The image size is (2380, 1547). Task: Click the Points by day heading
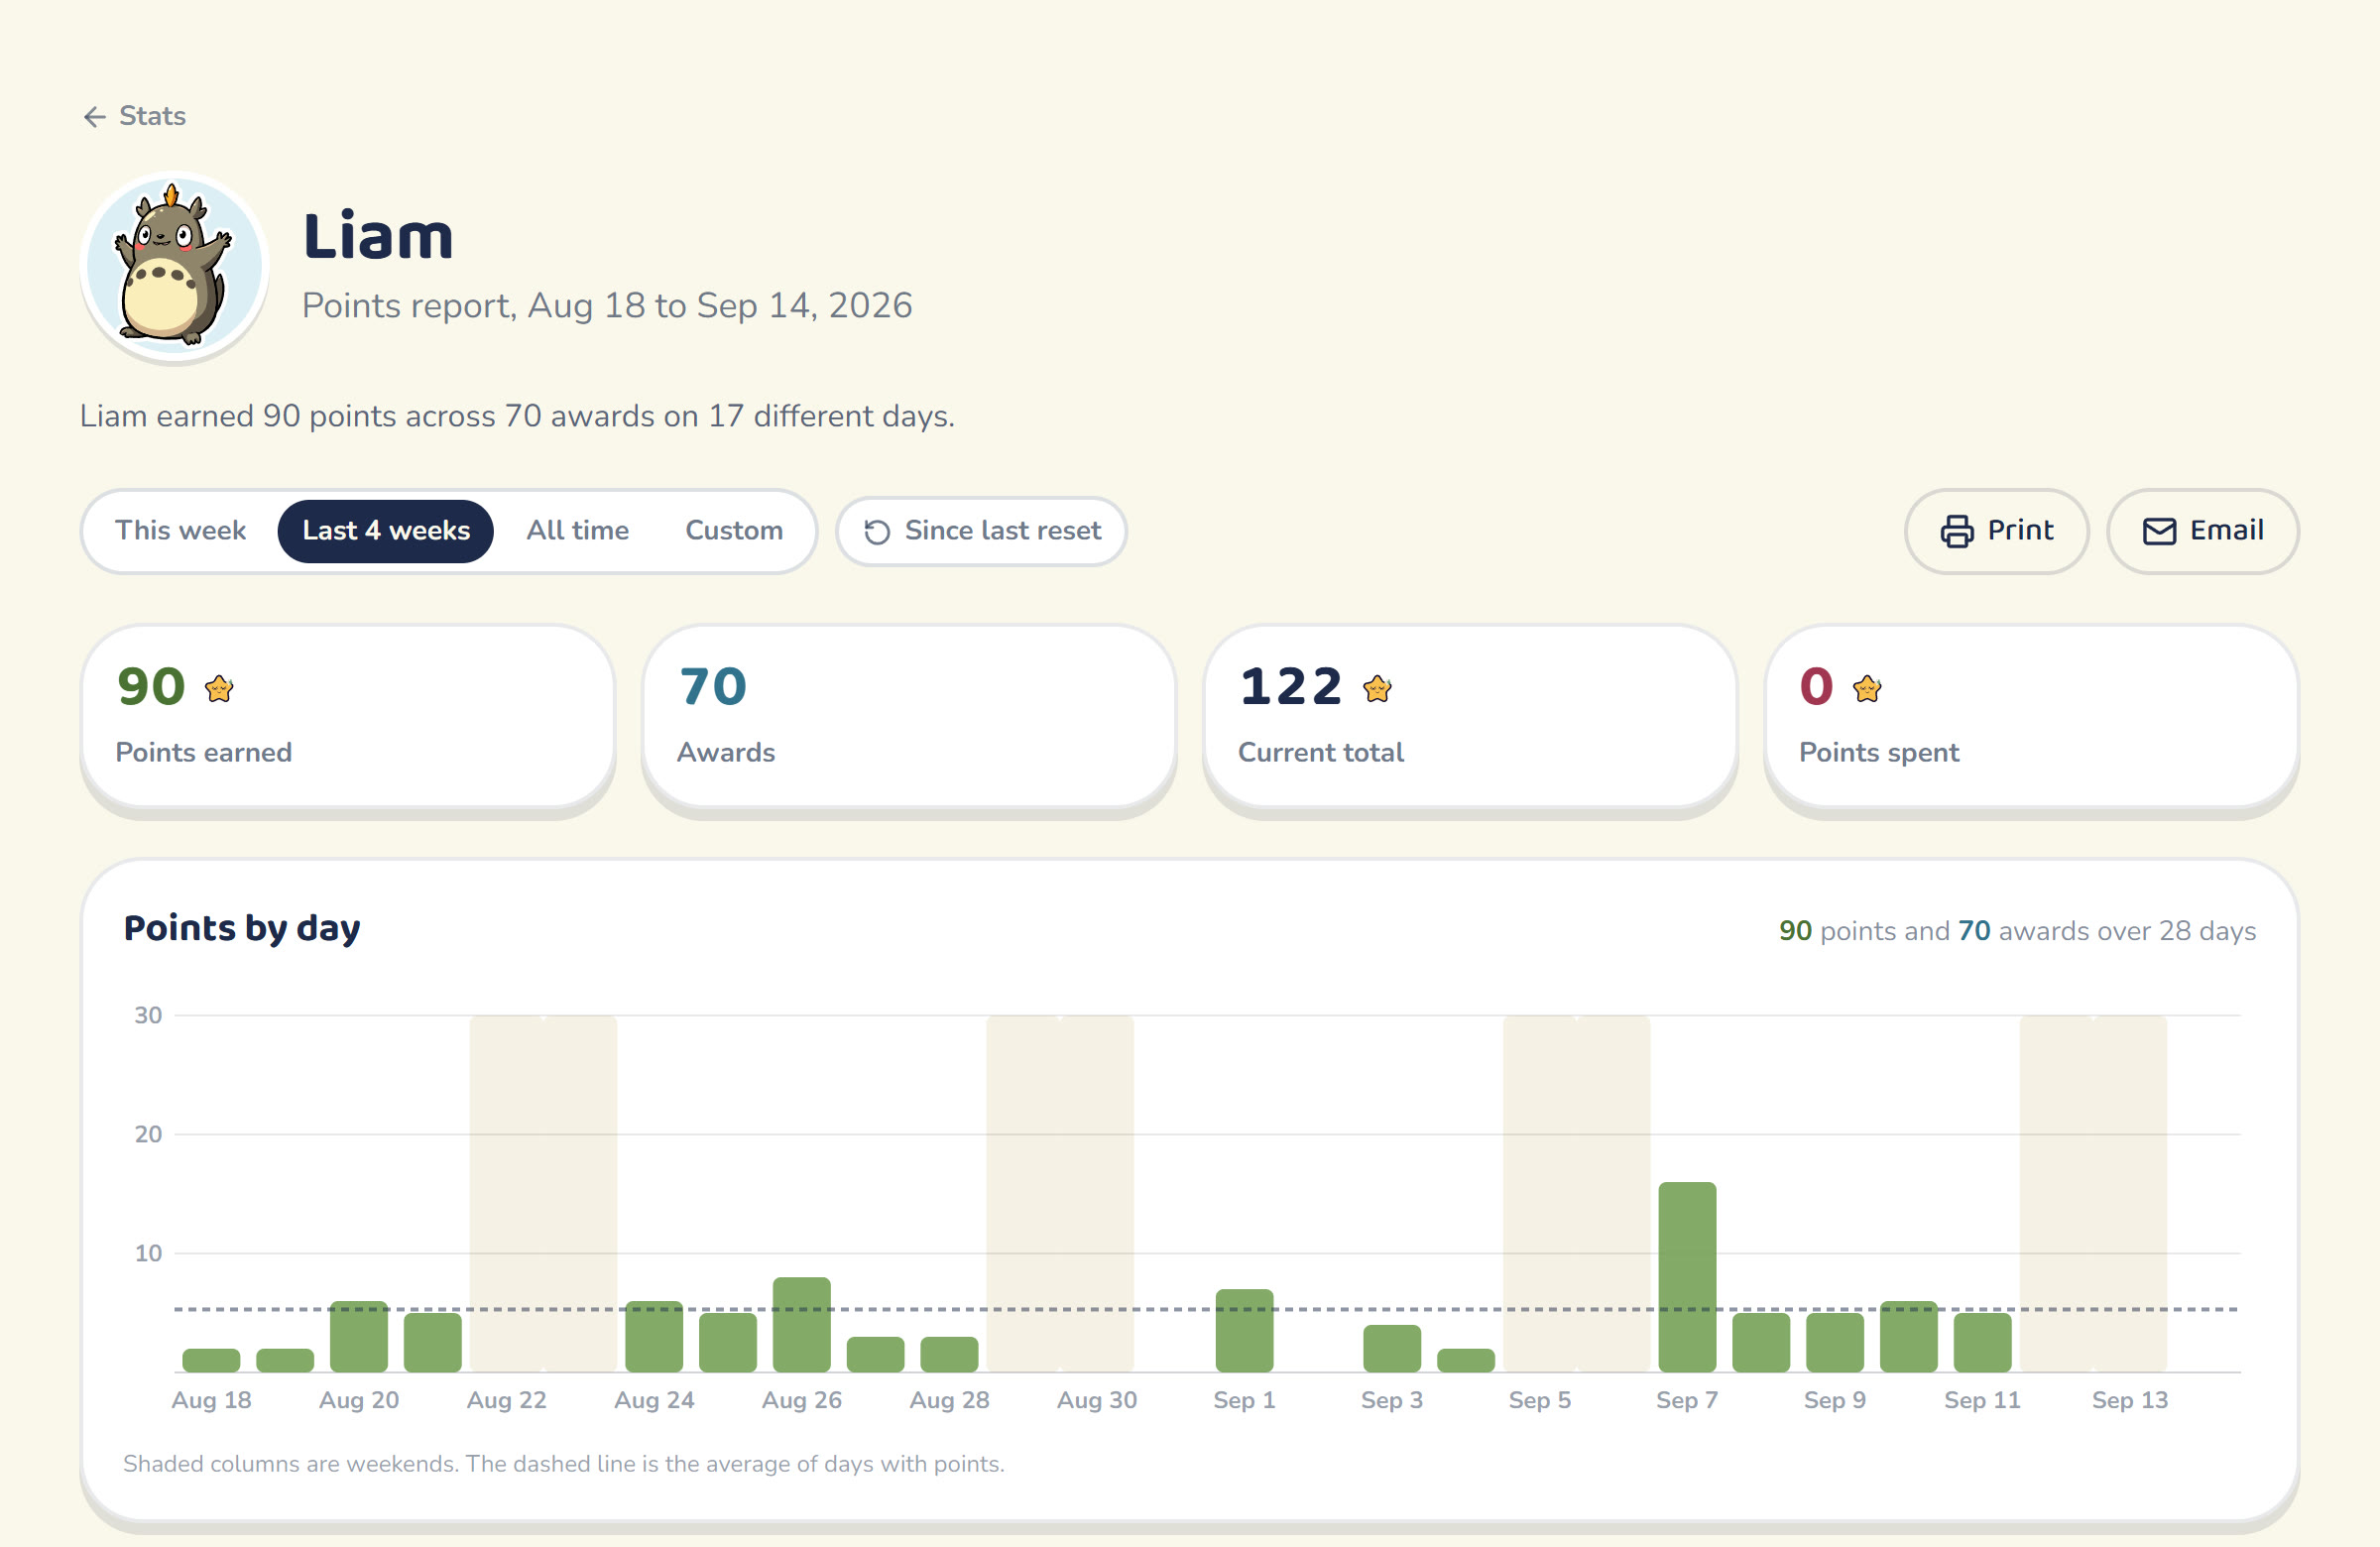242,929
